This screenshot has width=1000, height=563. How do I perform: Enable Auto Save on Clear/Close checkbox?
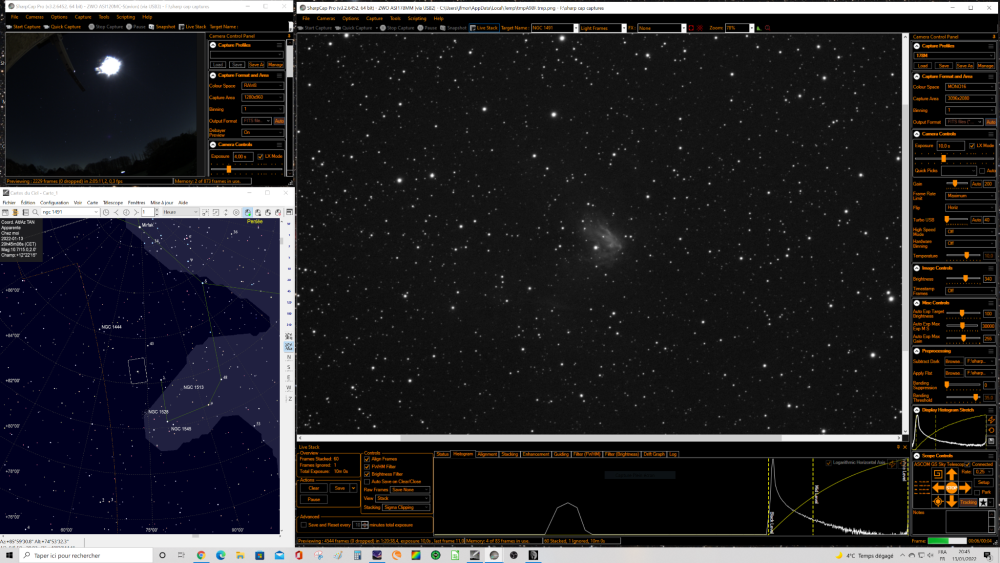point(367,482)
